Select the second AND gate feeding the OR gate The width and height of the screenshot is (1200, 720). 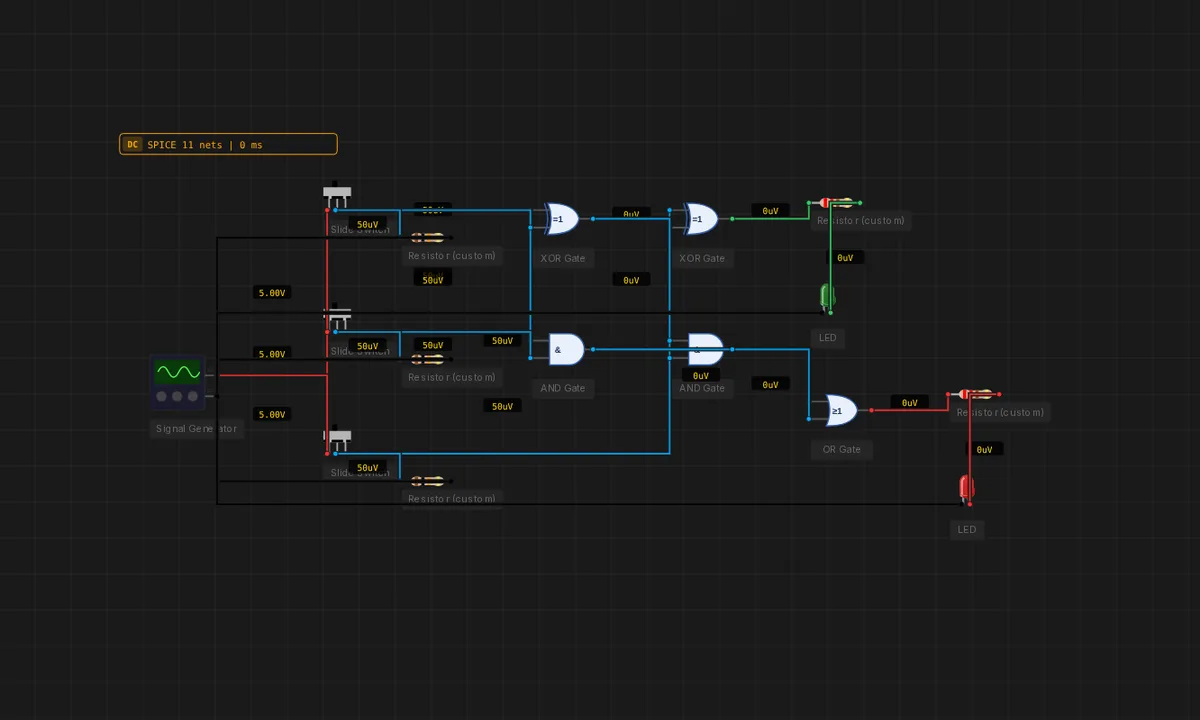point(704,349)
